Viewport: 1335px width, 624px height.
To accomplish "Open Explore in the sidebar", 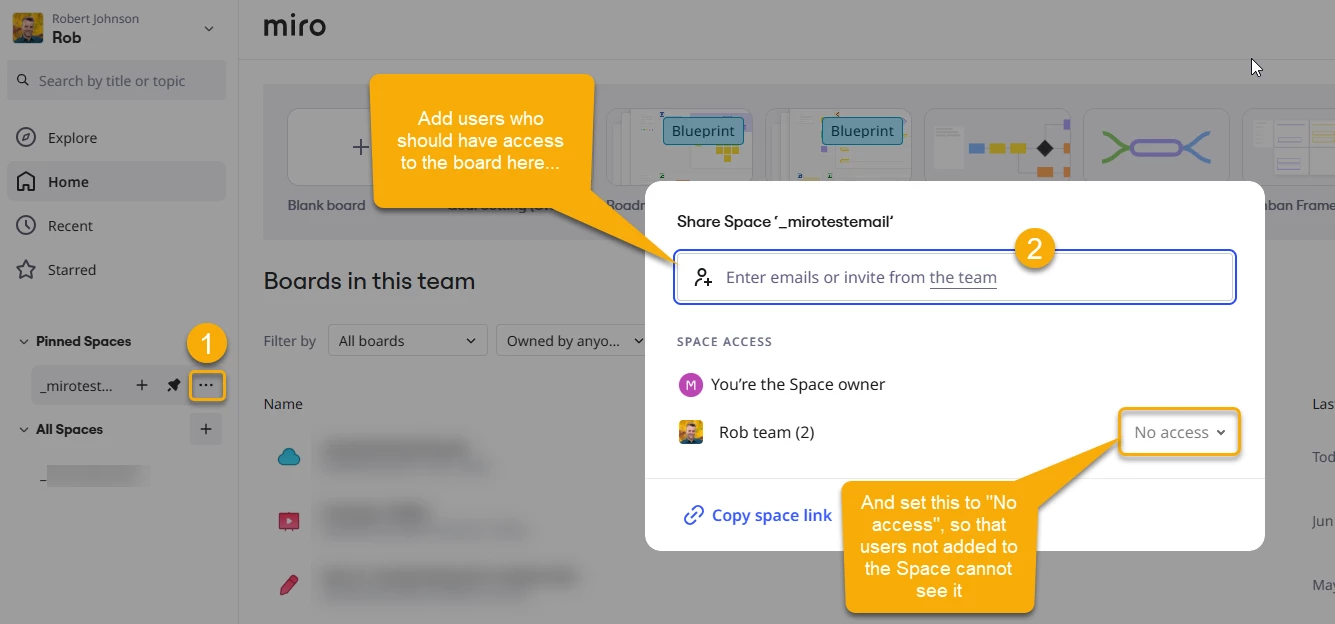I will point(116,138).
